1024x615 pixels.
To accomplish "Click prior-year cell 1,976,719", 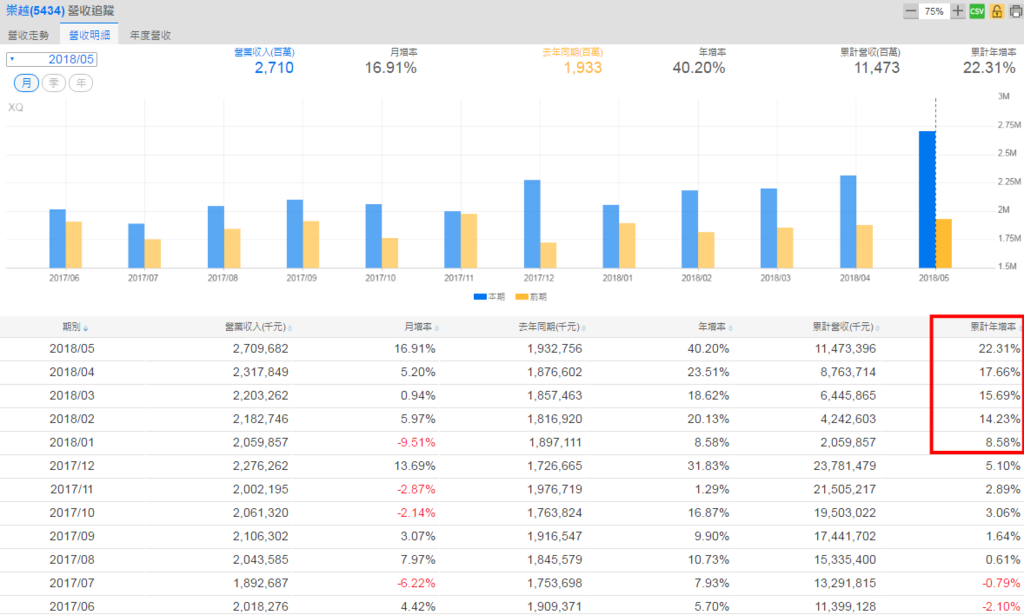I will tap(554, 490).
